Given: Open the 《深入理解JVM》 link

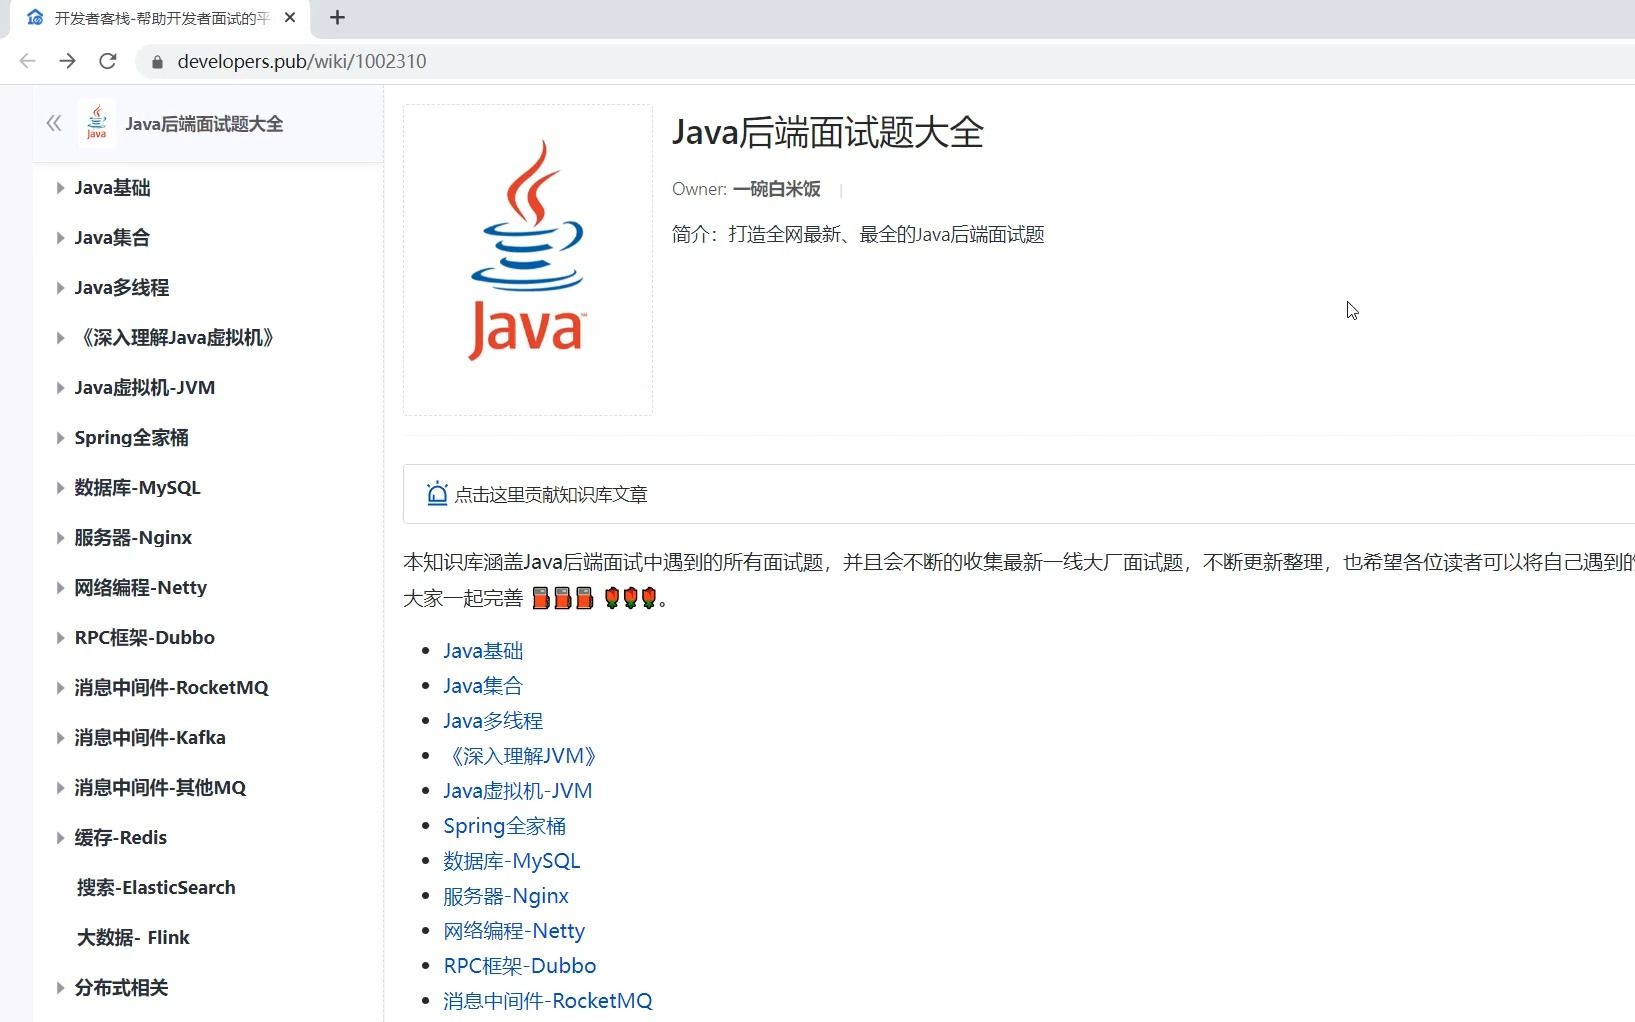Looking at the screenshot, I should (520, 755).
